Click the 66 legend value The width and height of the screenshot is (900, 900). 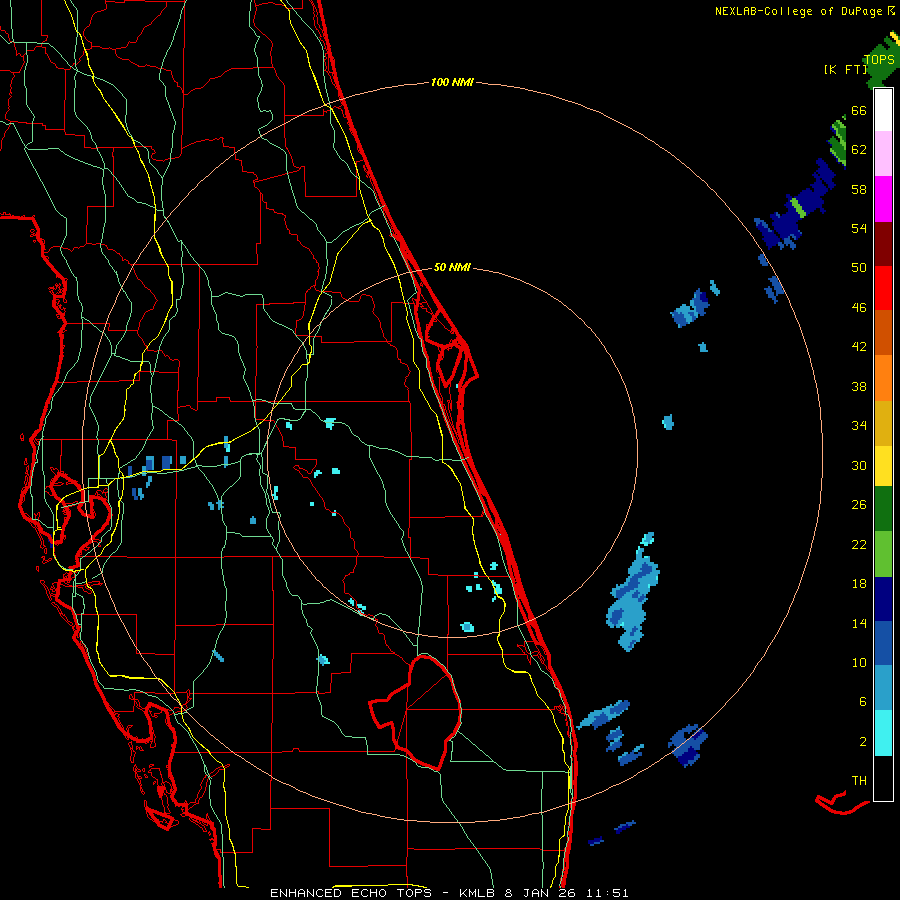pos(859,110)
